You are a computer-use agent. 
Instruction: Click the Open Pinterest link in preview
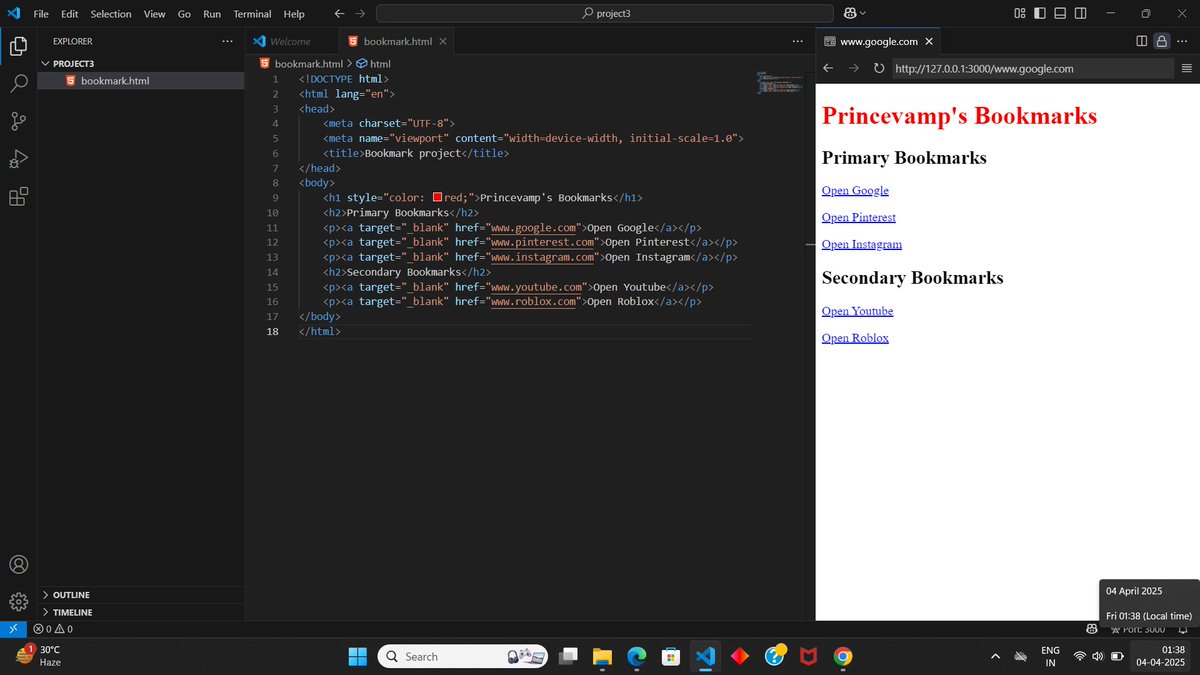coord(858,217)
